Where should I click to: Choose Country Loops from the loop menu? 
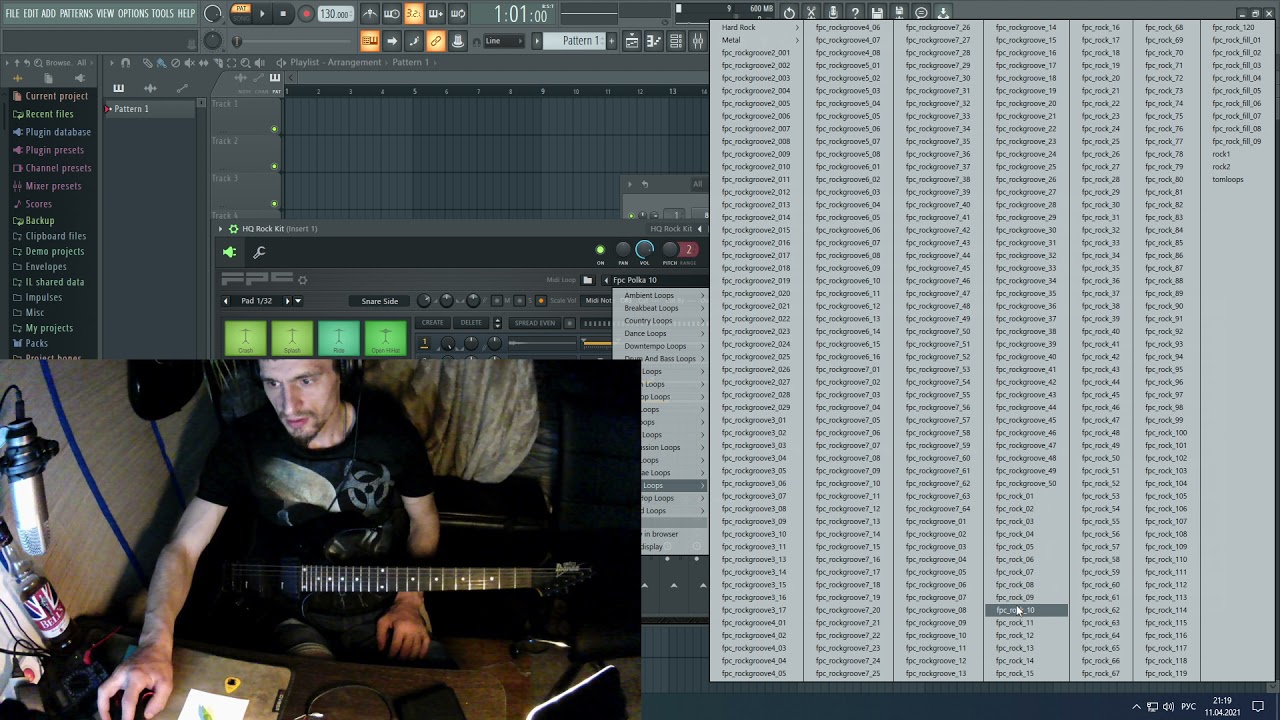648,320
